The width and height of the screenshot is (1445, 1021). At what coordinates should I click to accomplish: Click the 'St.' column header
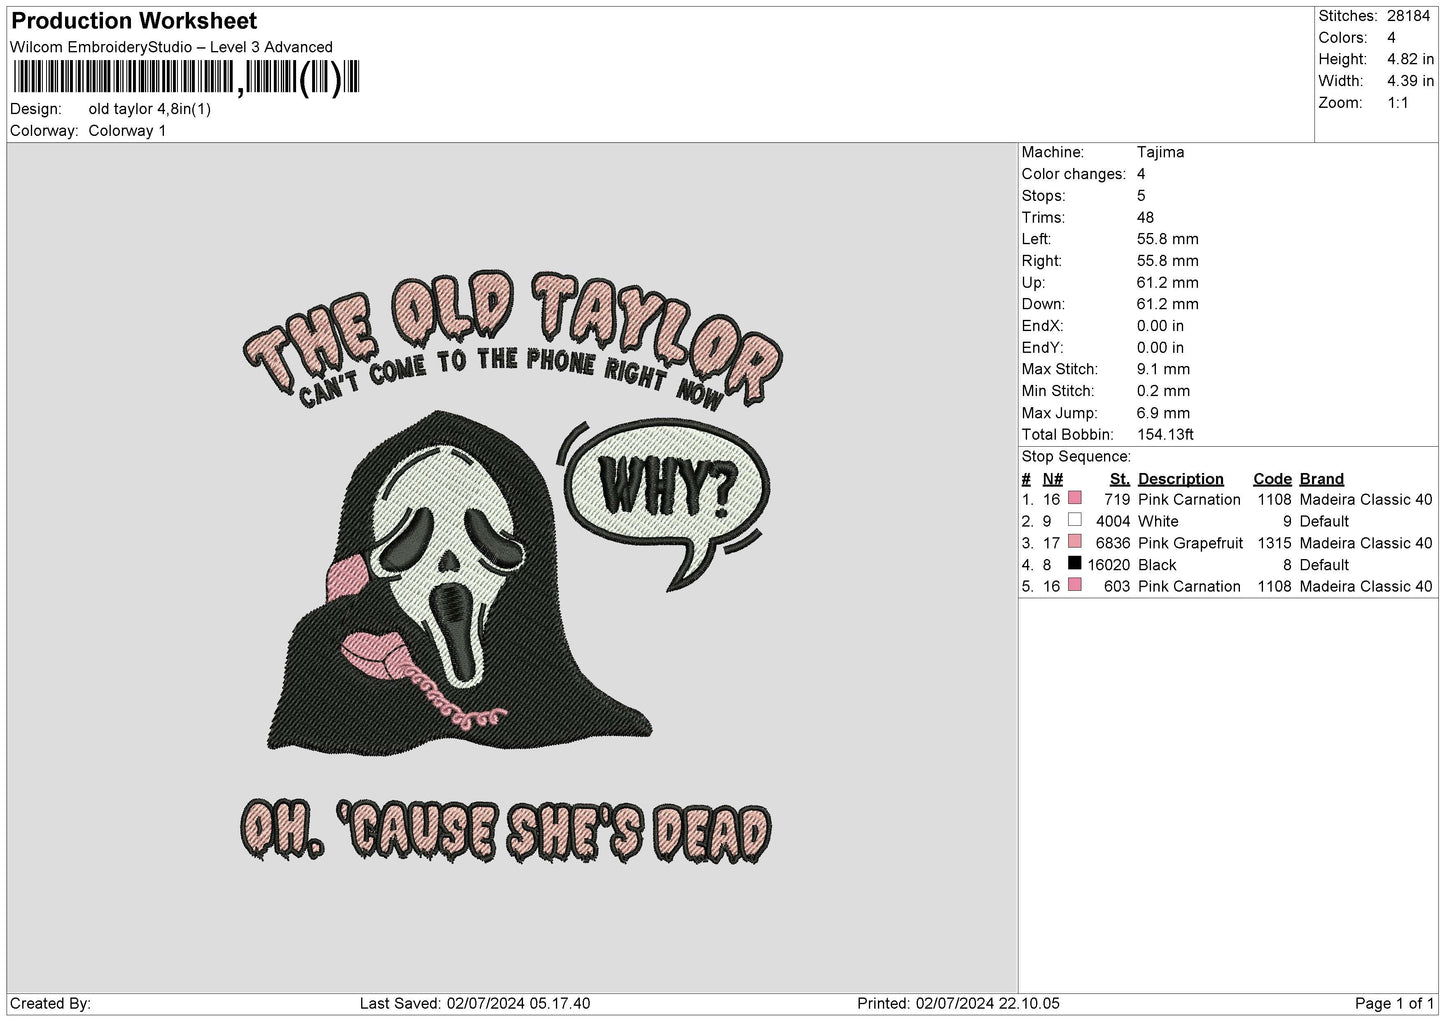coord(1120,478)
